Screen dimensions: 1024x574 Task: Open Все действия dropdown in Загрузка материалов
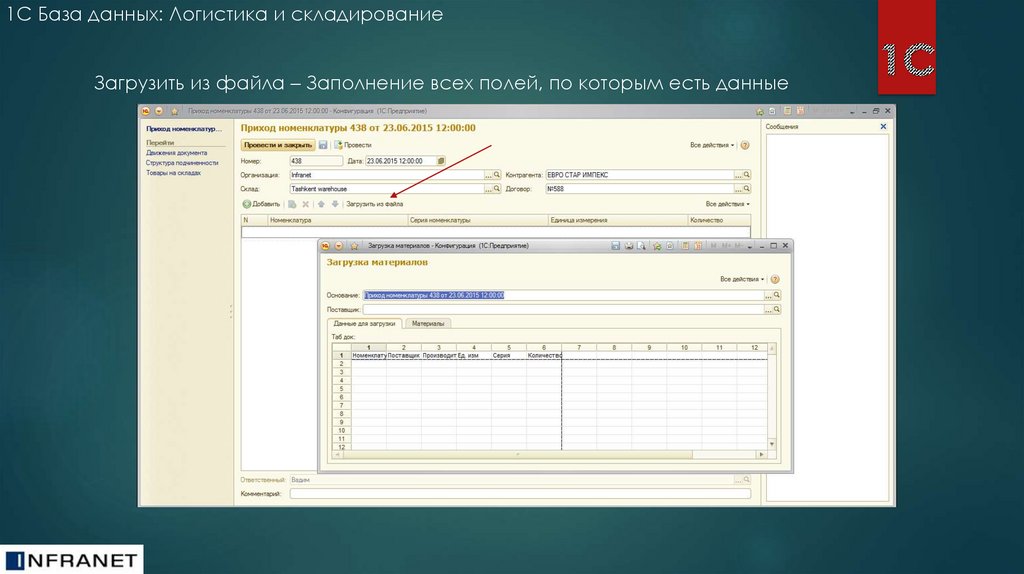(741, 279)
